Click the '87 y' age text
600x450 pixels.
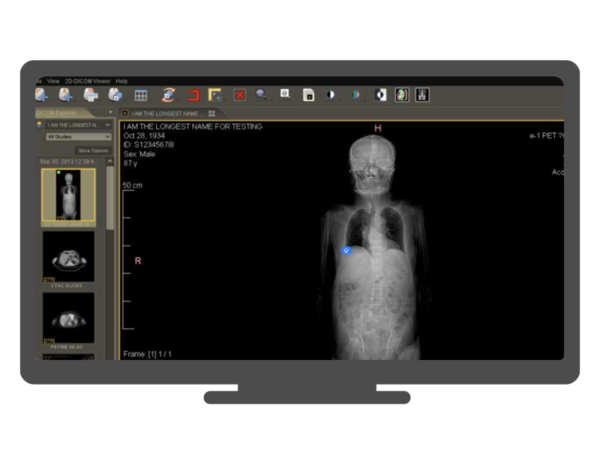pyautogui.click(x=130, y=163)
